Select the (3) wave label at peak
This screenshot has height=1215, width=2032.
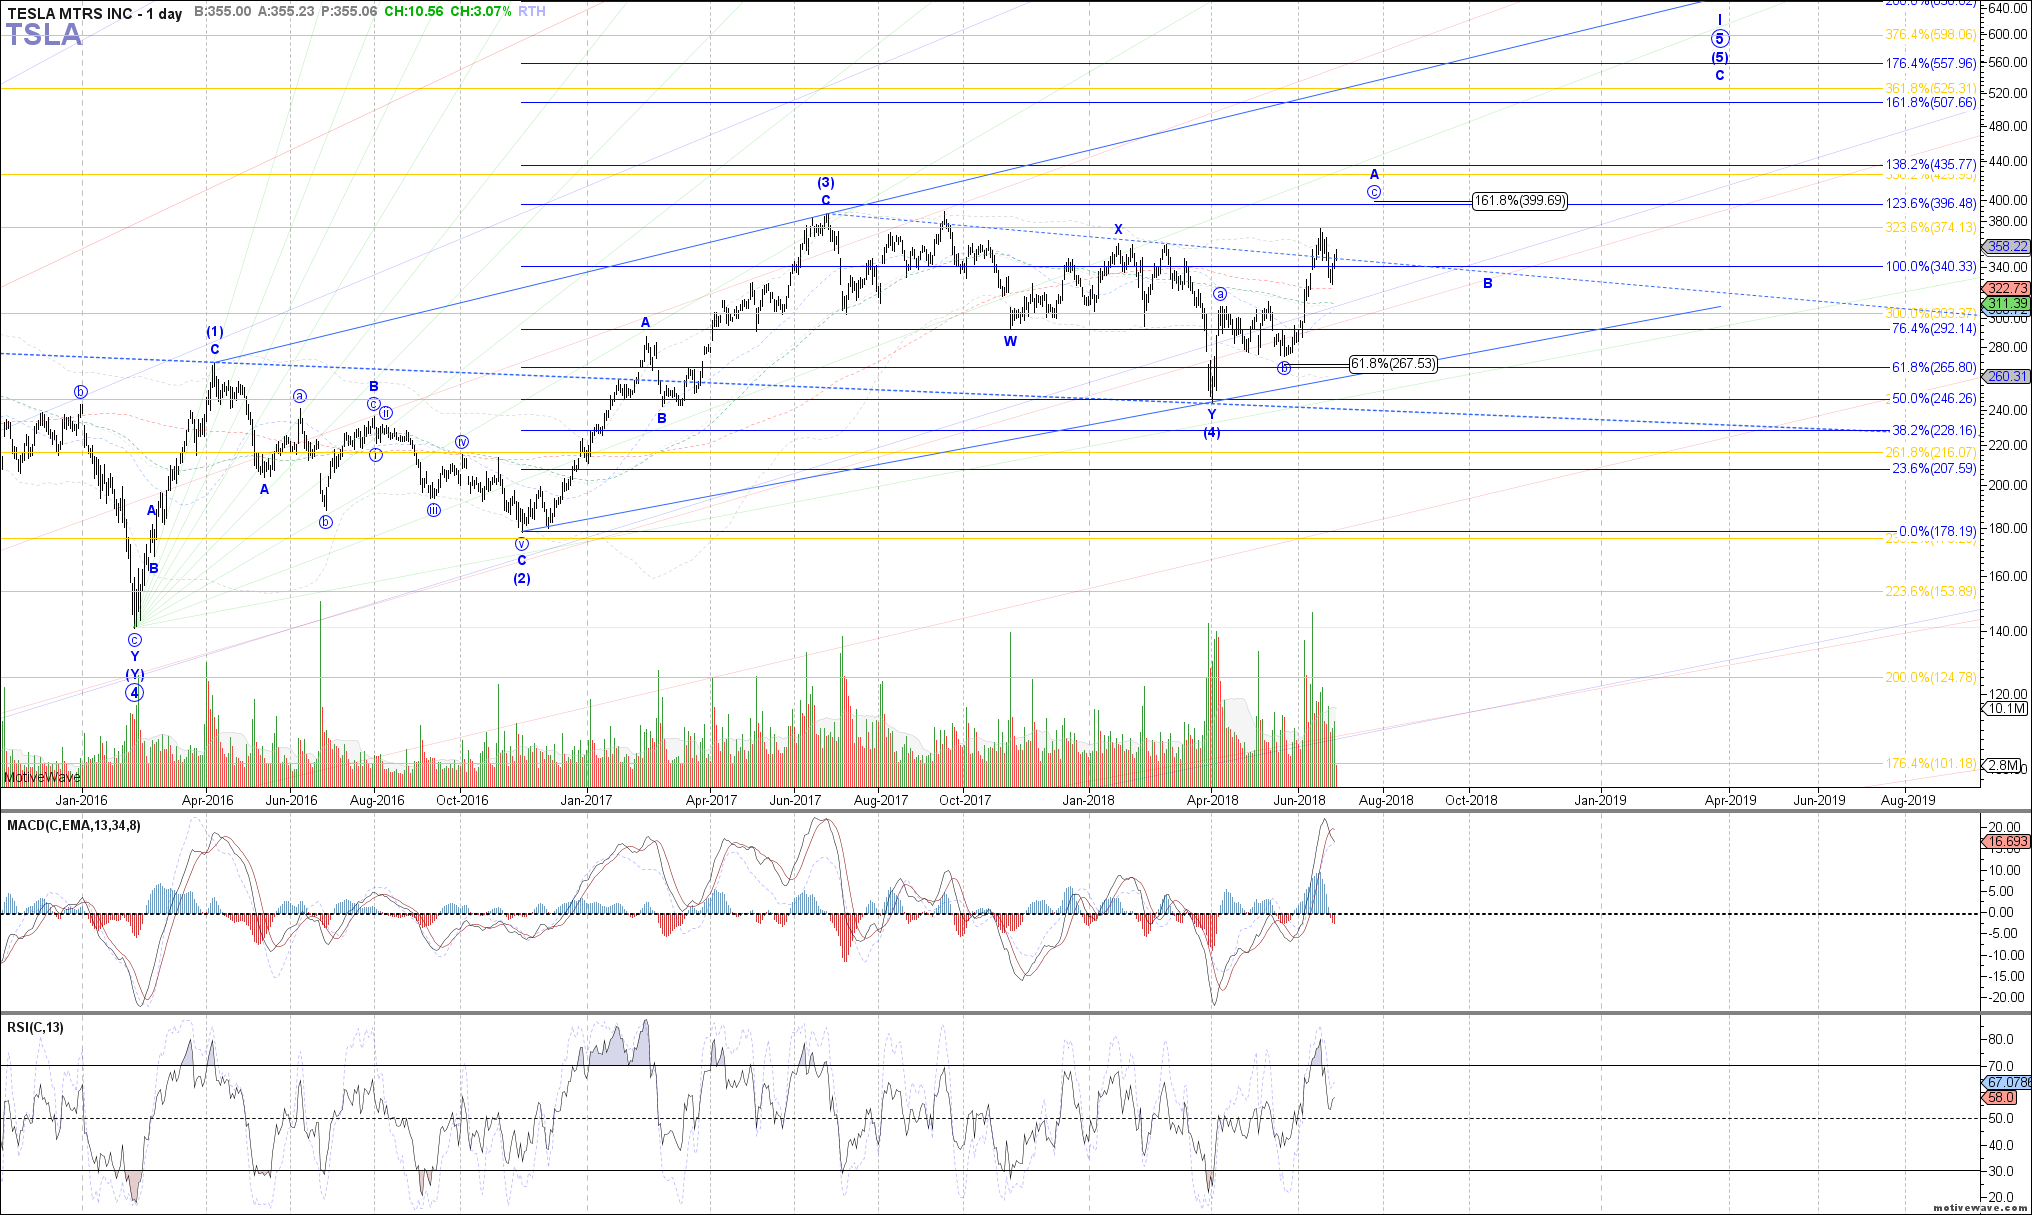(825, 183)
